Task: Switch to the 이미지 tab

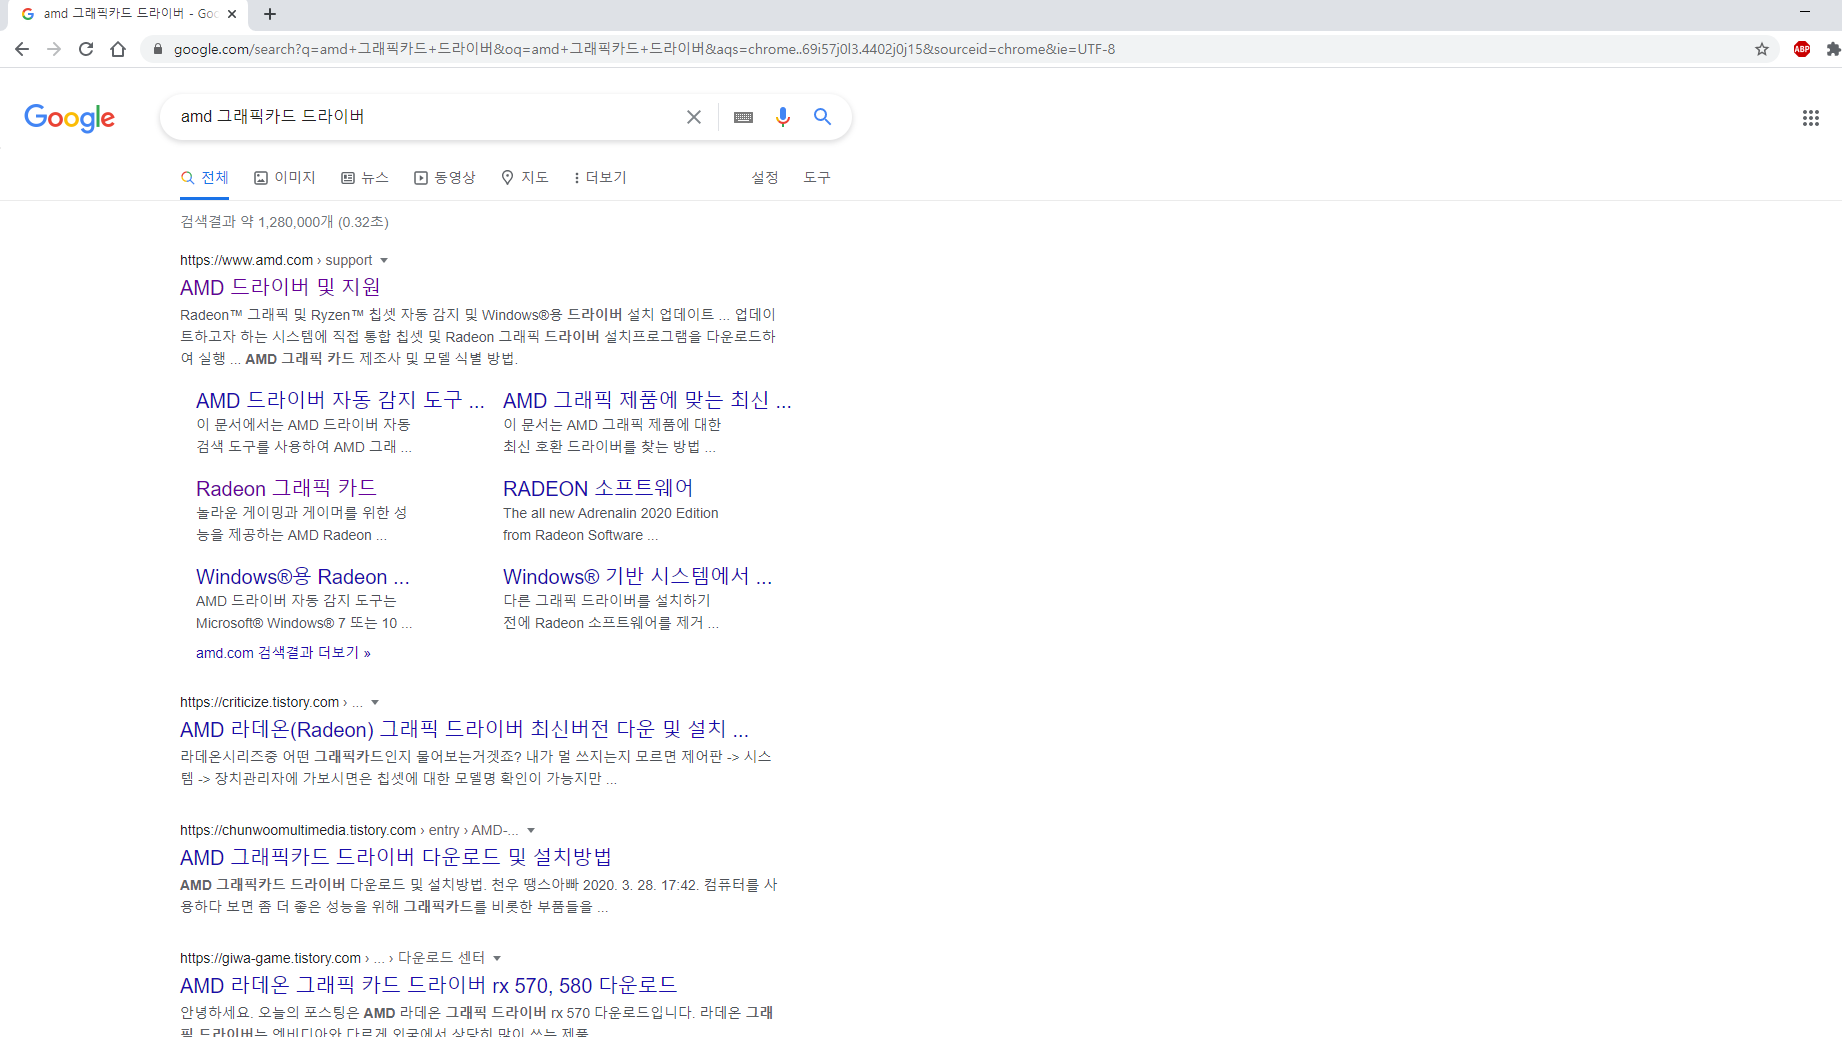Action: [285, 177]
